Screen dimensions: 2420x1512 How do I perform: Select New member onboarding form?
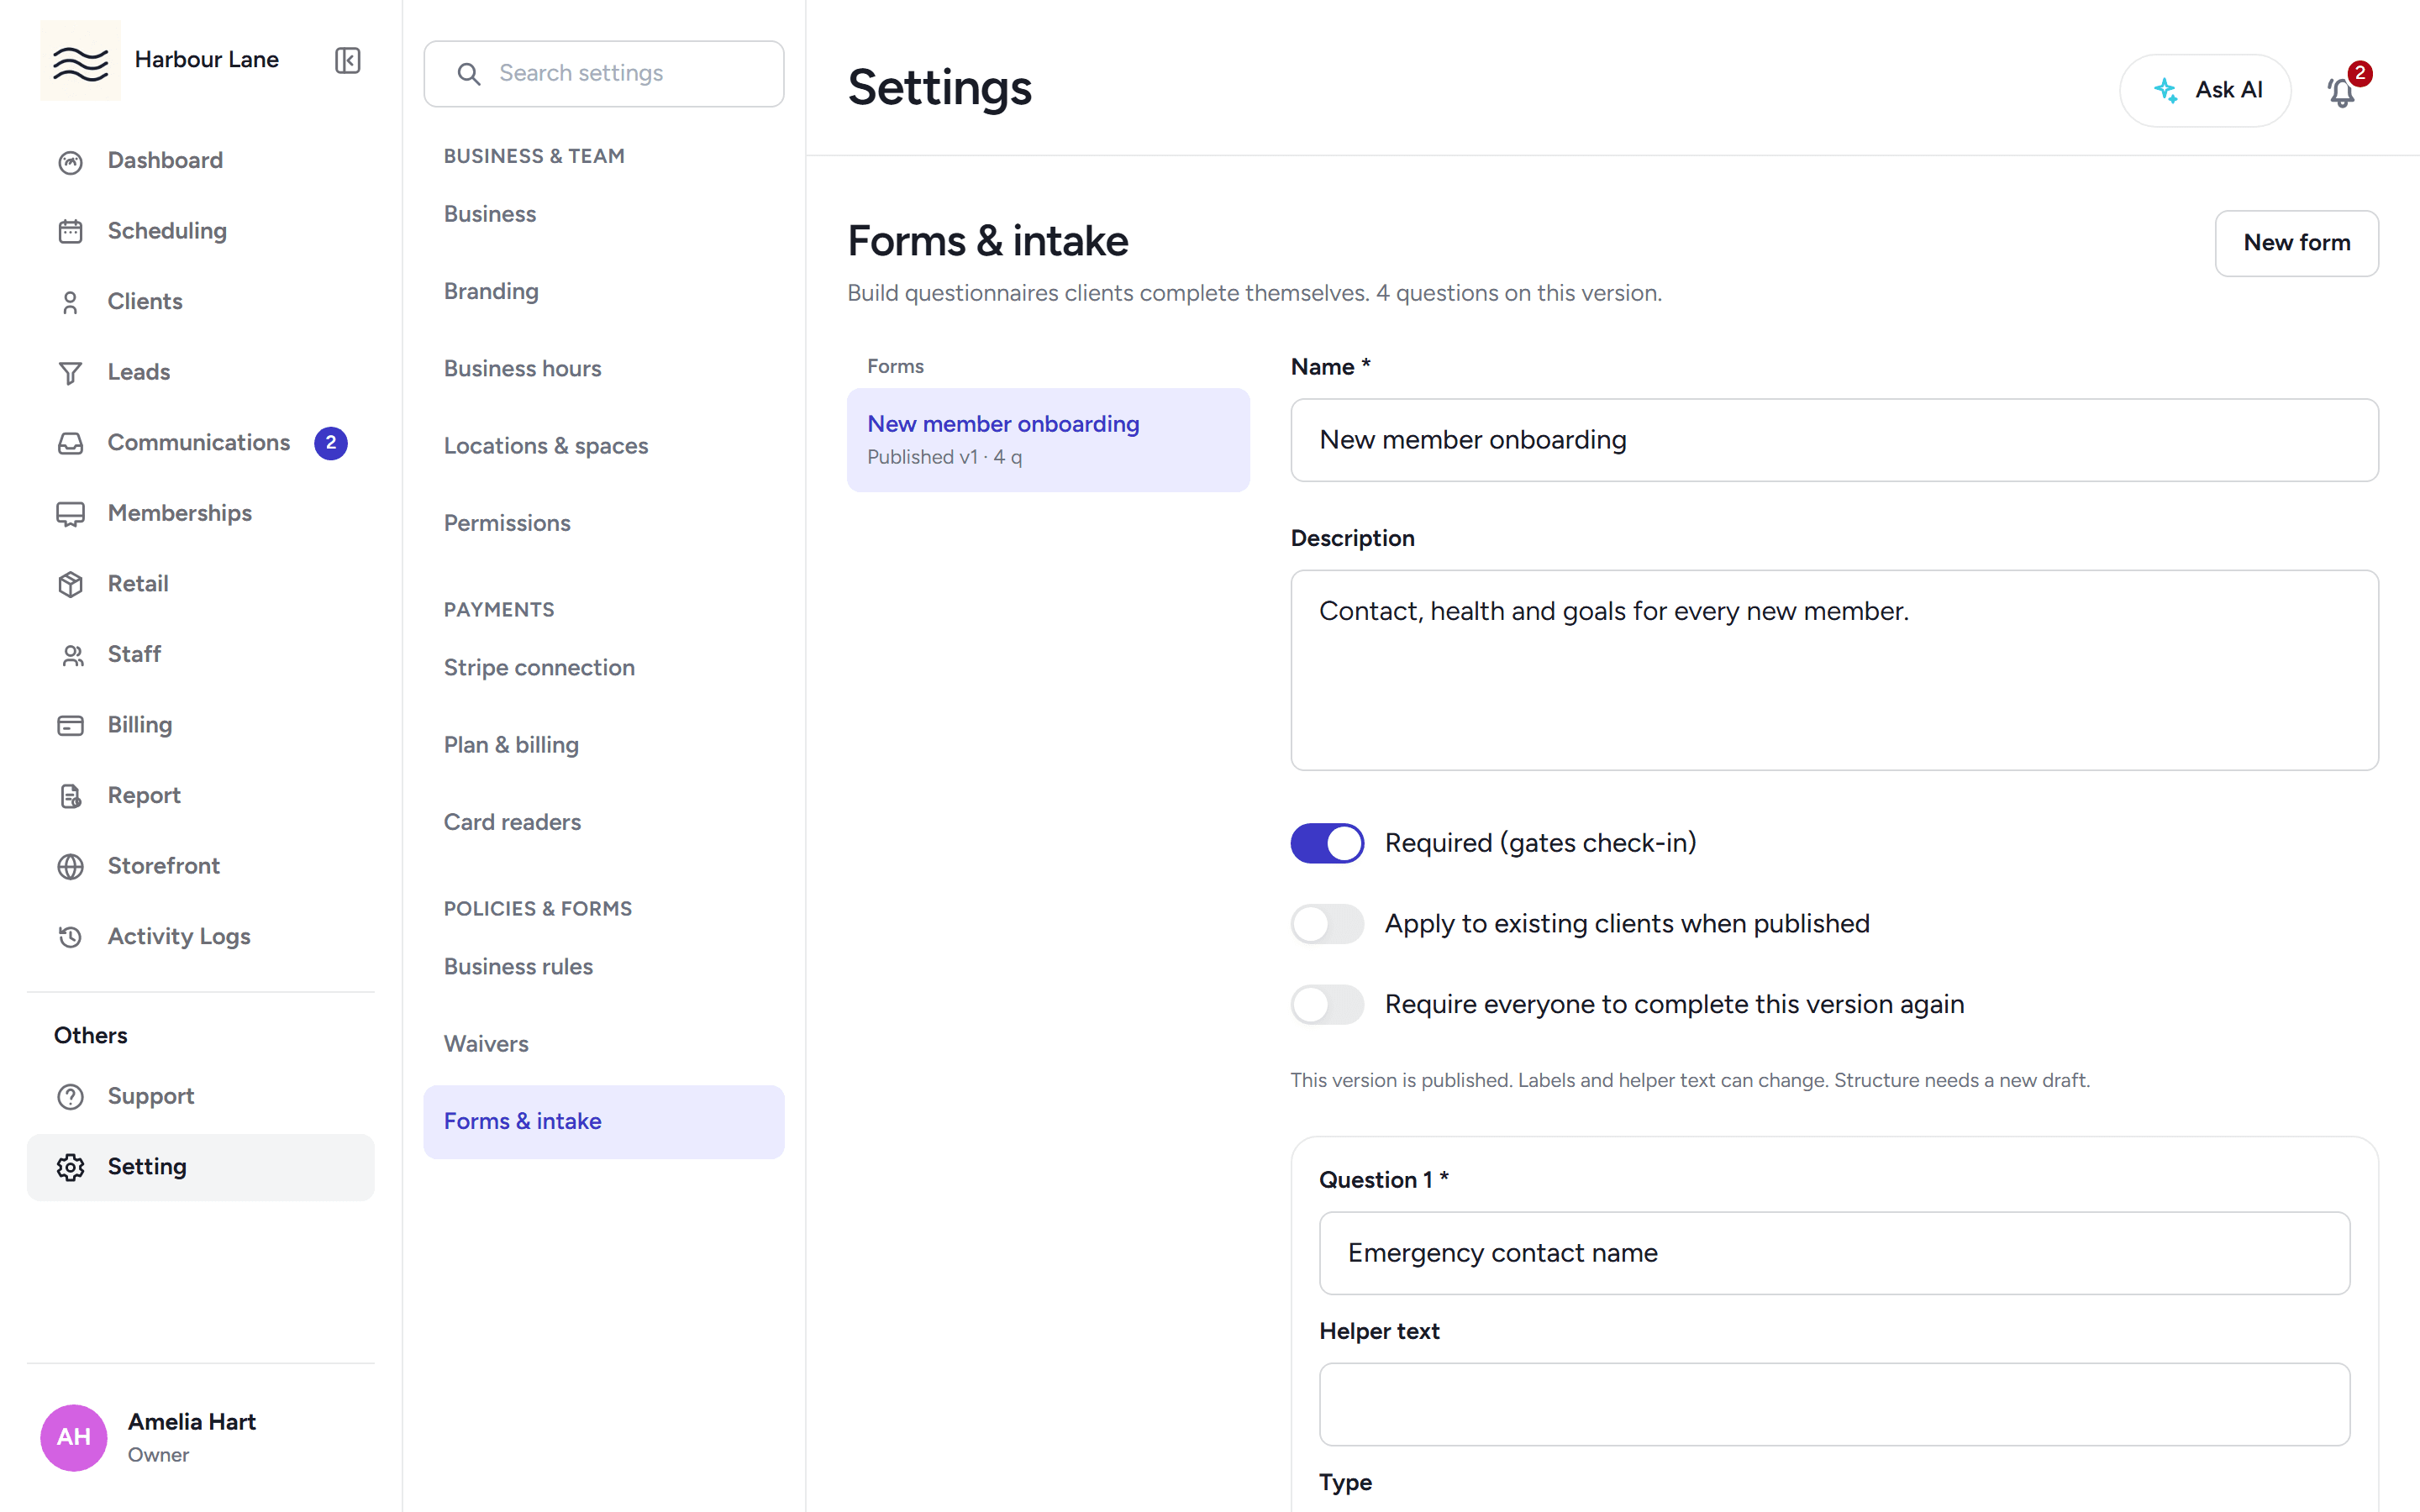point(1048,439)
